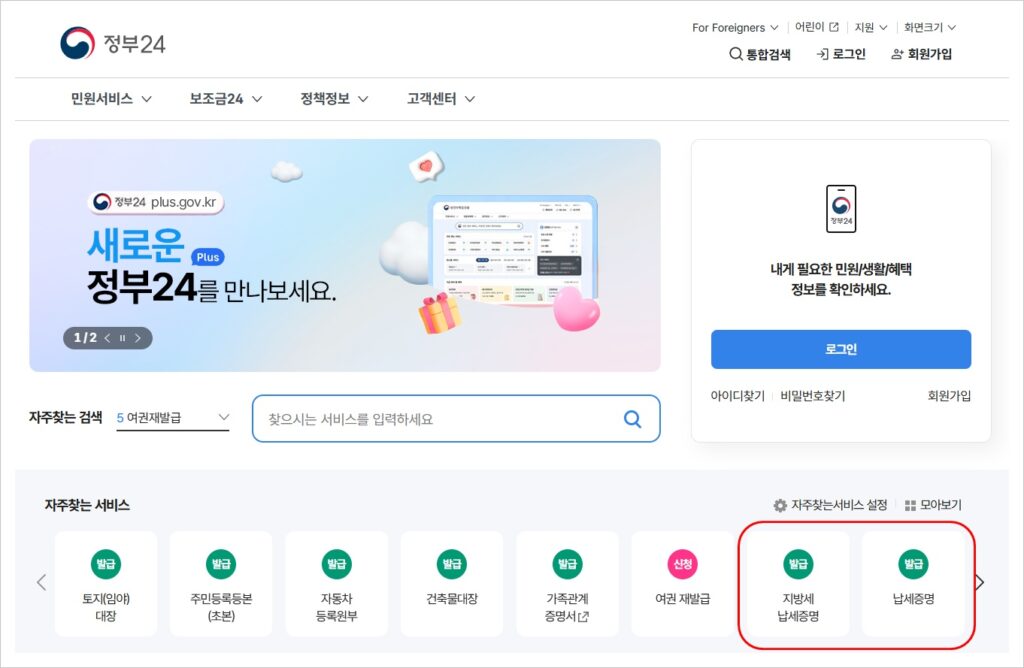Screen dimensions: 1024x668
Task: Open 주민등록등본(초본) service card
Action: [221, 583]
